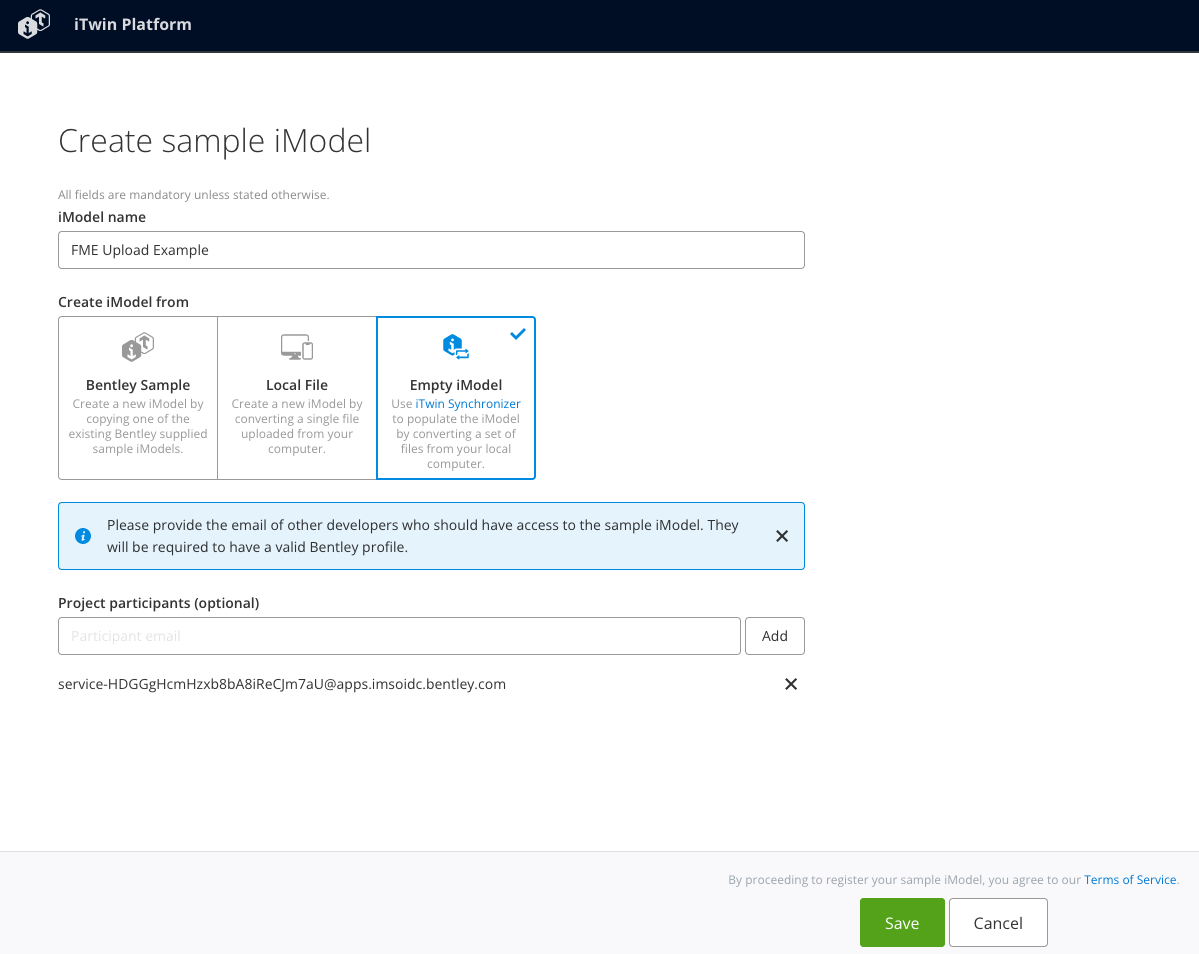Click the info icon in the blue banner
Image resolution: width=1199 pixels, height=954 pixels.
point(83,536)
